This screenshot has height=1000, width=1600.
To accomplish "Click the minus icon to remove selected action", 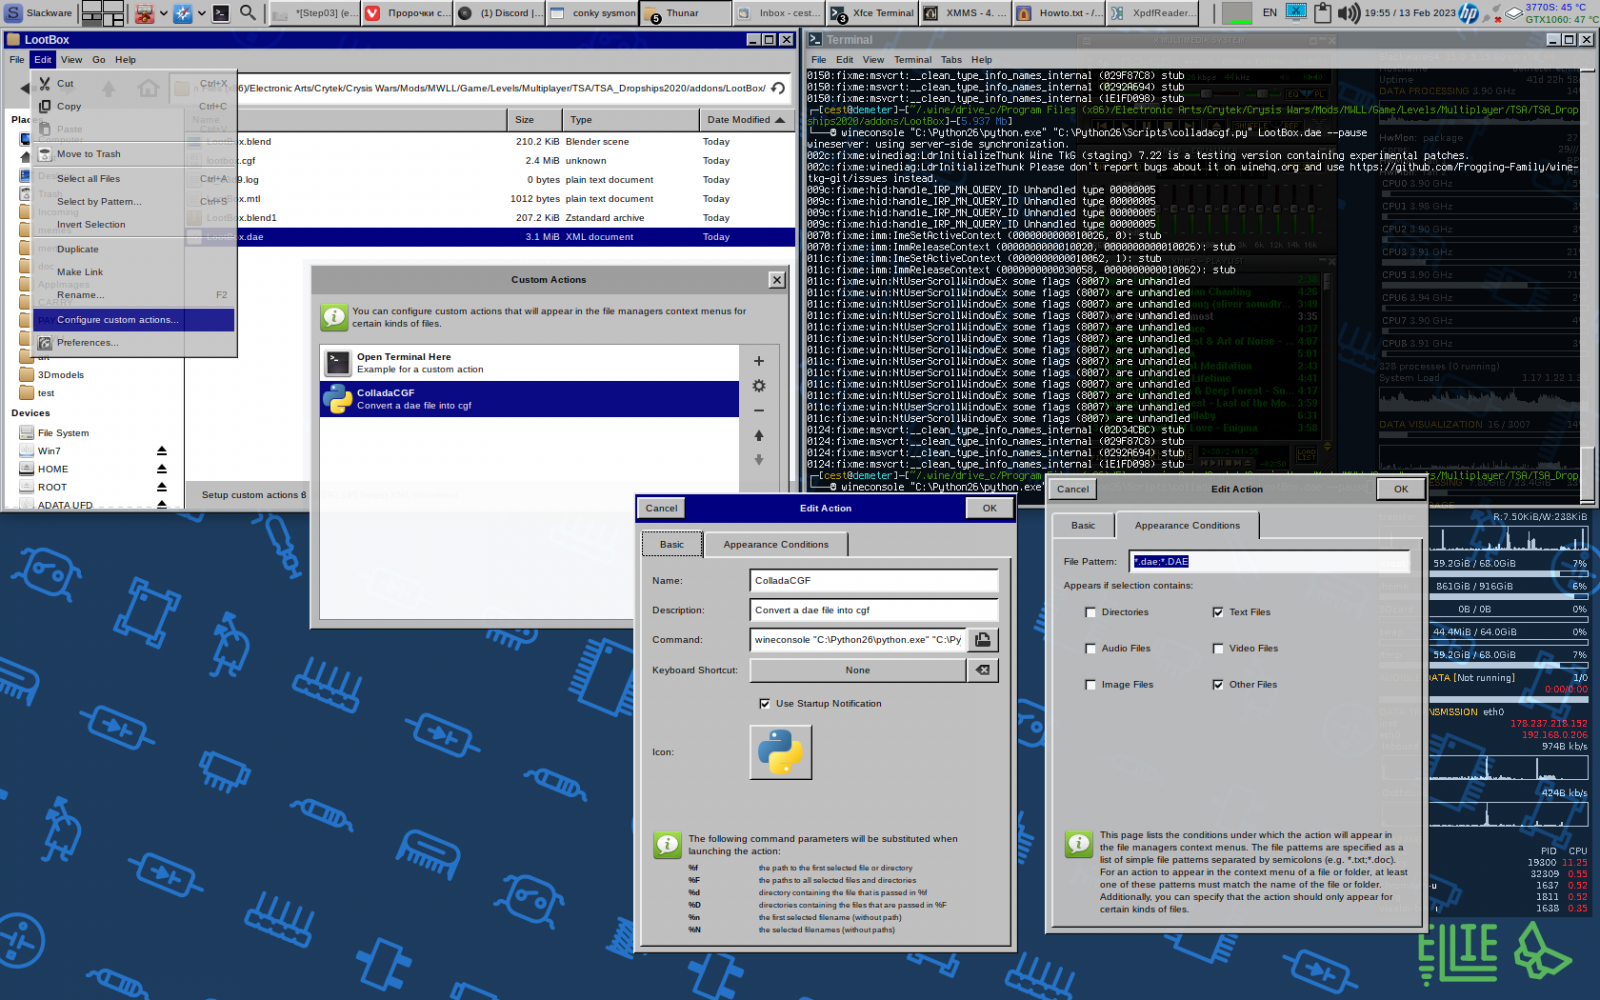I will 758,411.
